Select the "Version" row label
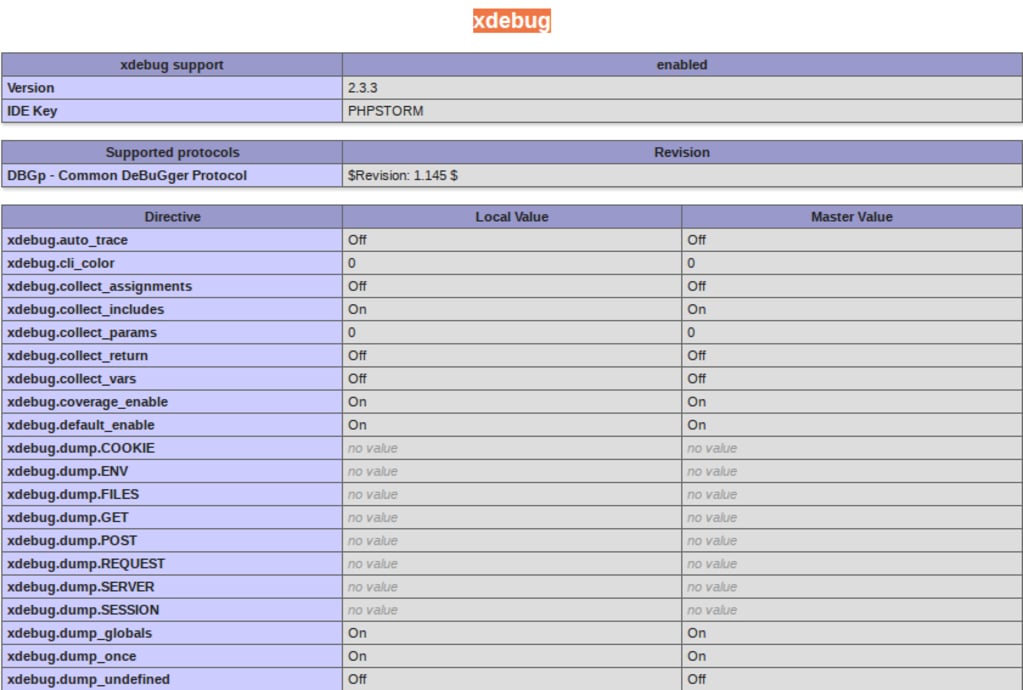The image size is (1023, 690). click(172, 88)
